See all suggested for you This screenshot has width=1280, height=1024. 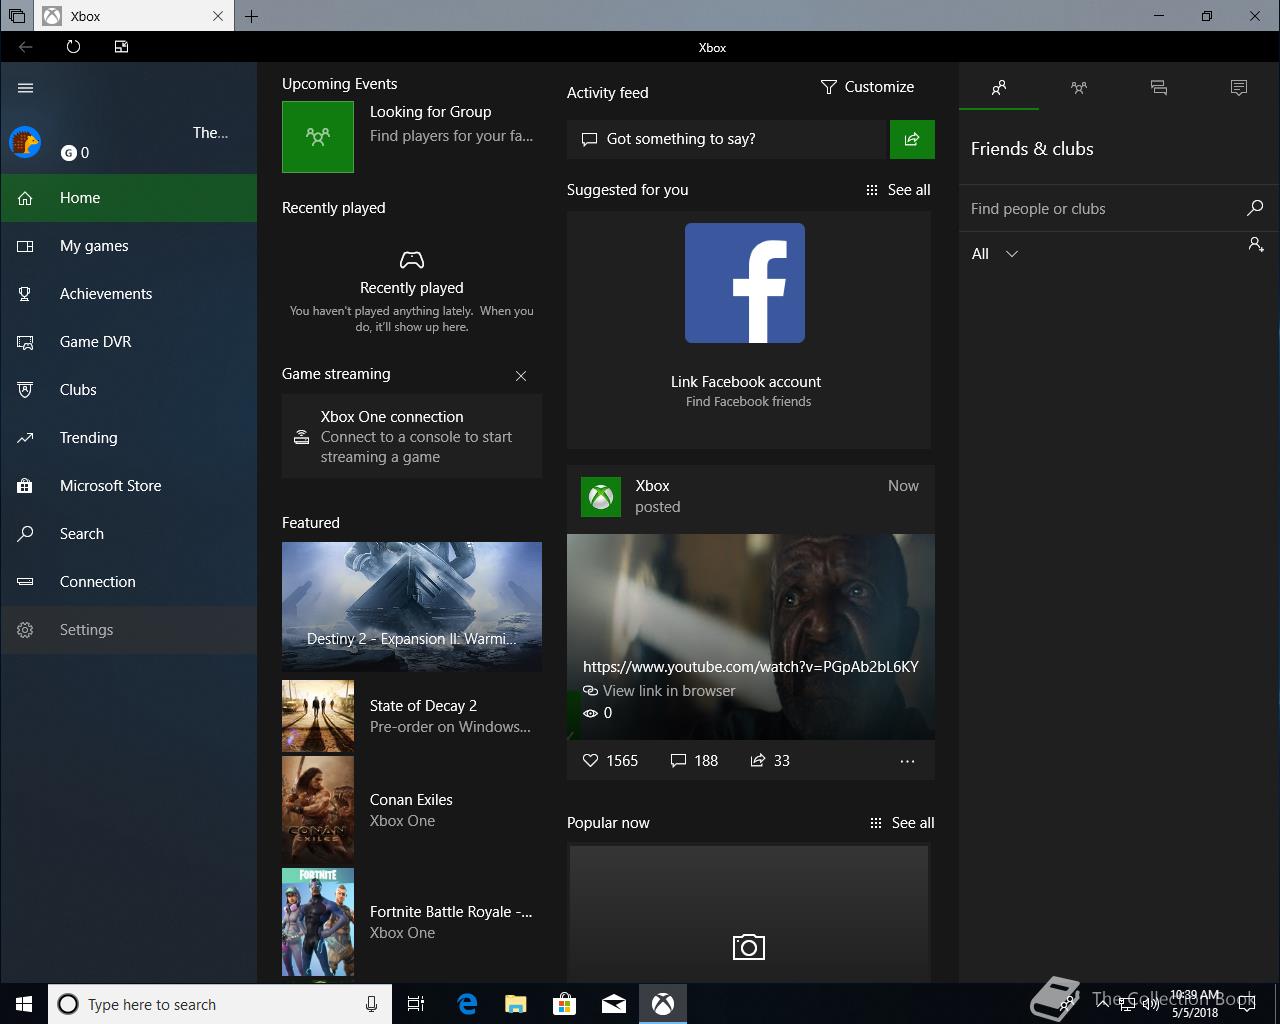pos(898,190)
